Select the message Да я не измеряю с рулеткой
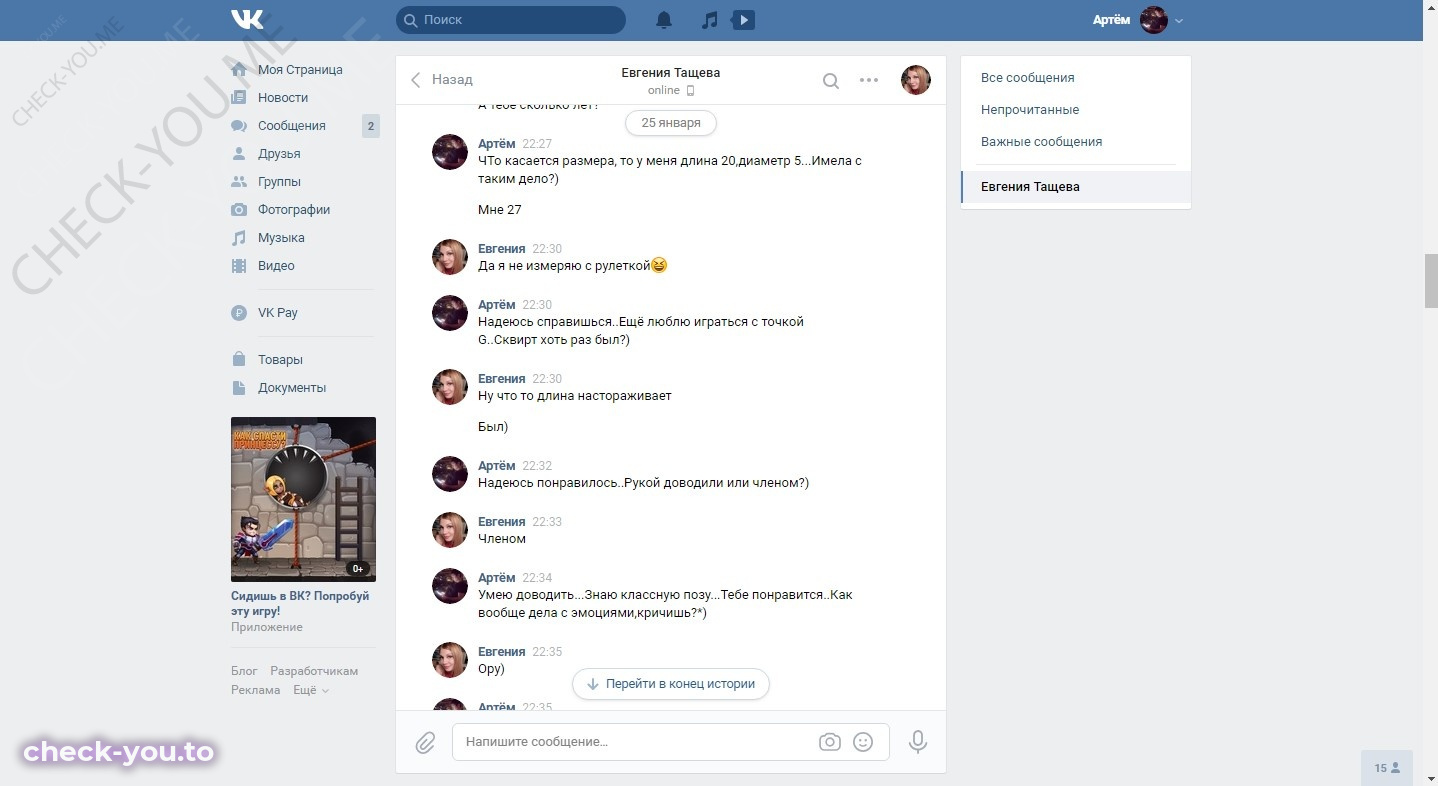Image resolution: width=1438 pixels, height=786 pixels. coord(573,266)
